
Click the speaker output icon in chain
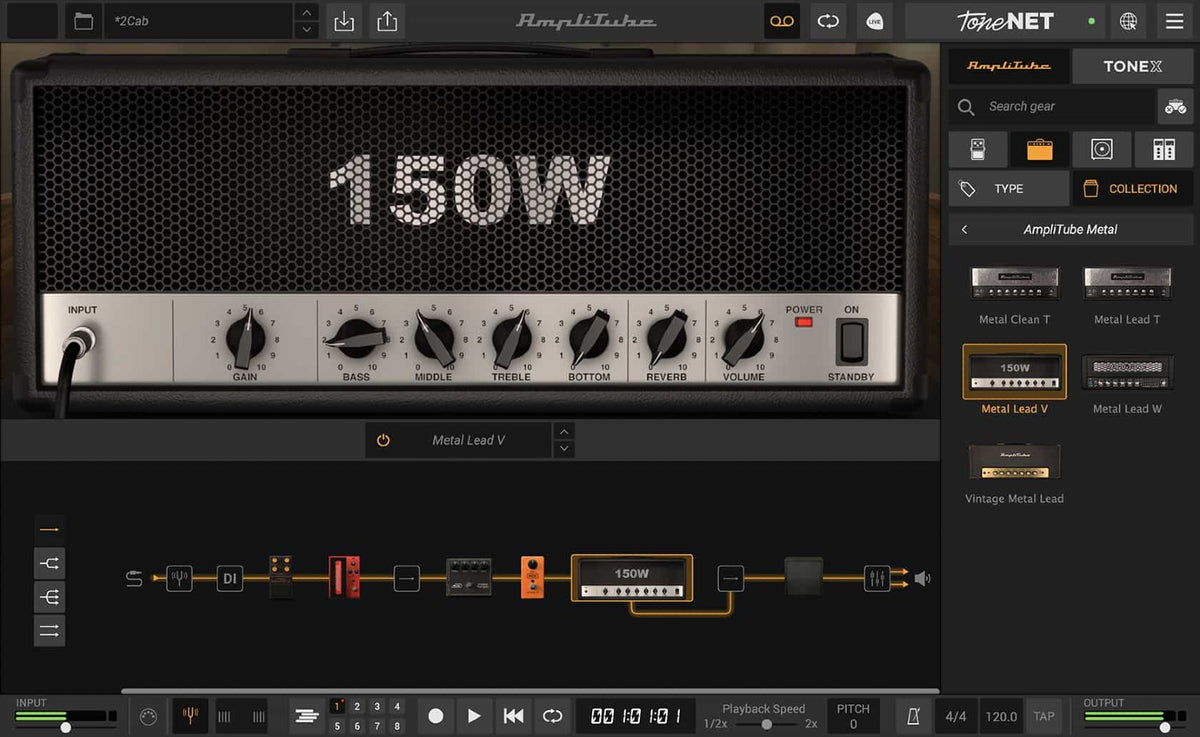tap(922, 578)
